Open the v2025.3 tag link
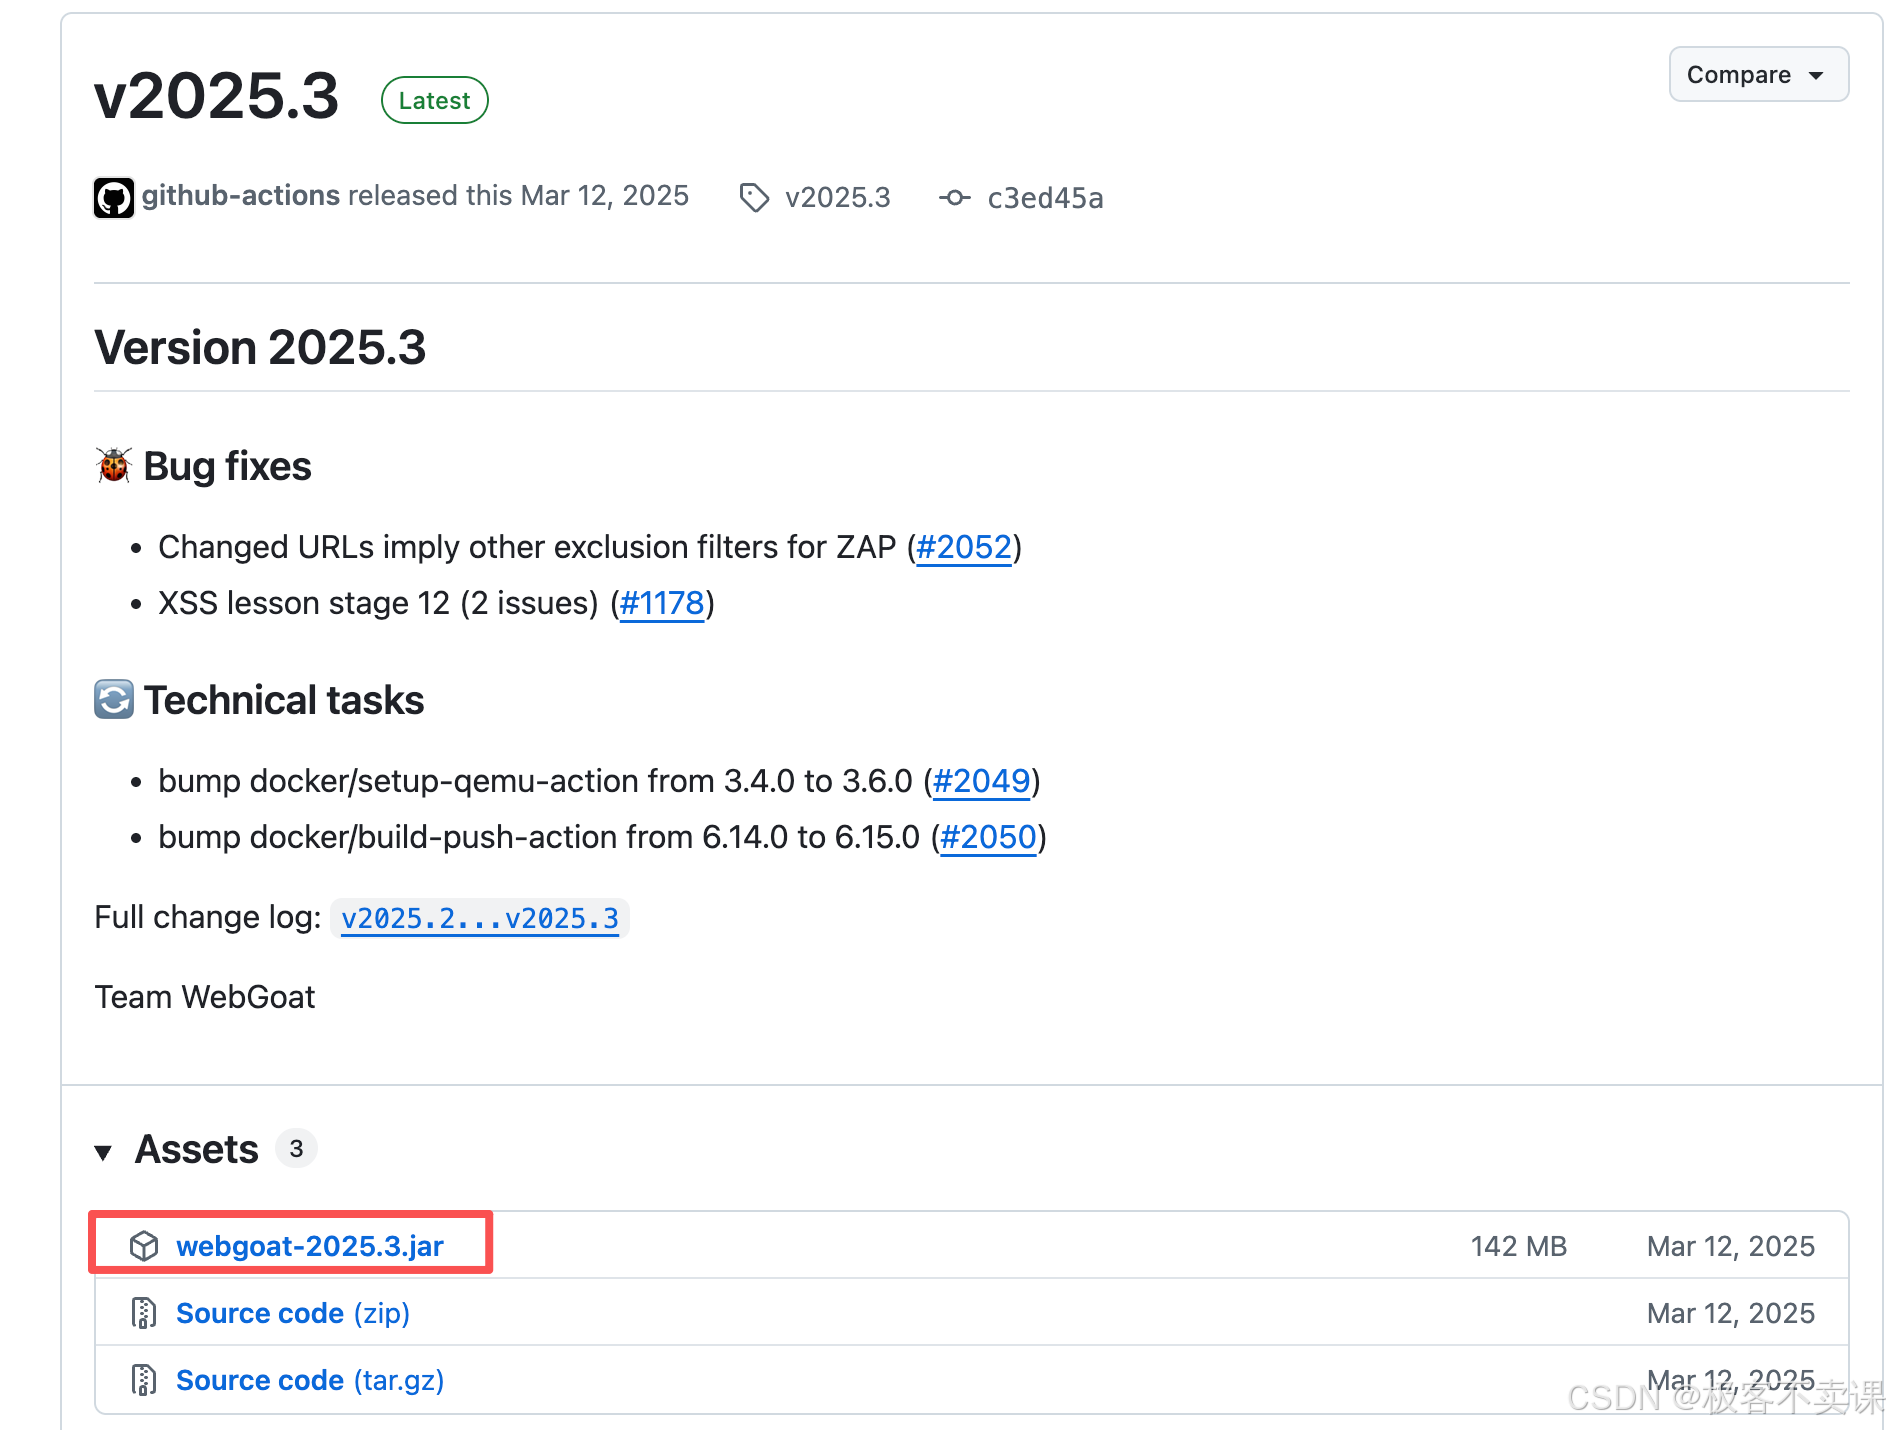Image resolution: width=1890 pixels, height=1430 pixels. point(838,198)
